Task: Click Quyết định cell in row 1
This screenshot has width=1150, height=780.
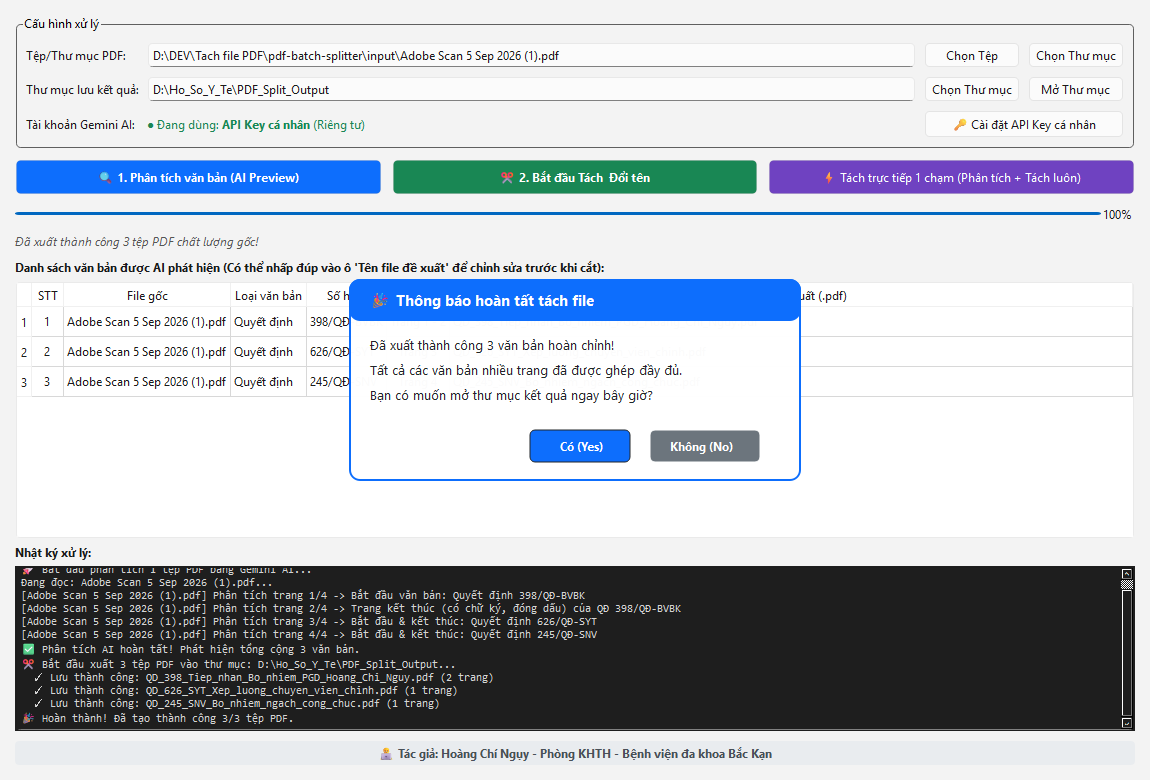Action: coord(268,322)
